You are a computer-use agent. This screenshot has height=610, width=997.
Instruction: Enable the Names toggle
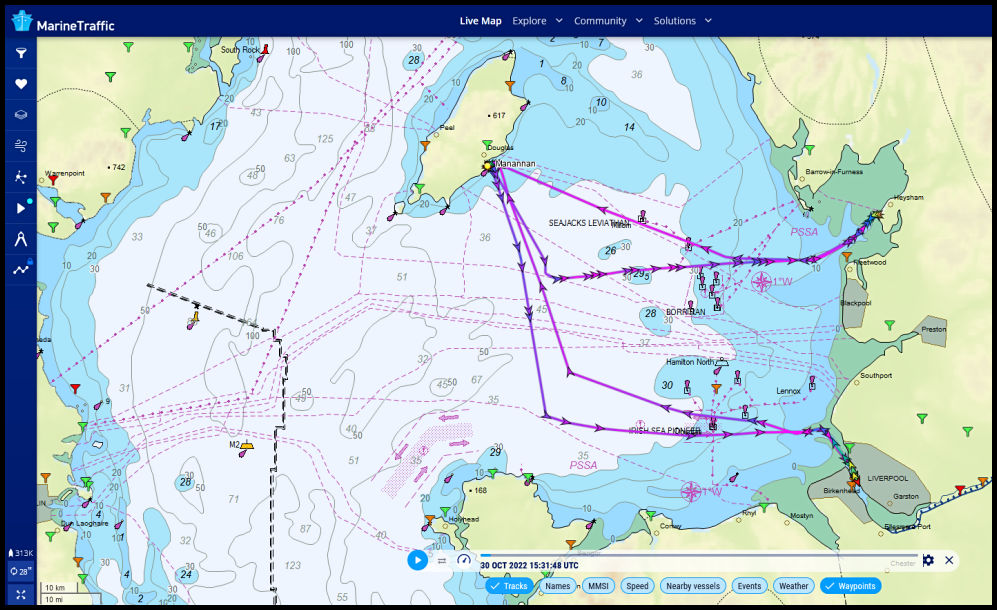(x=558, y=586)
